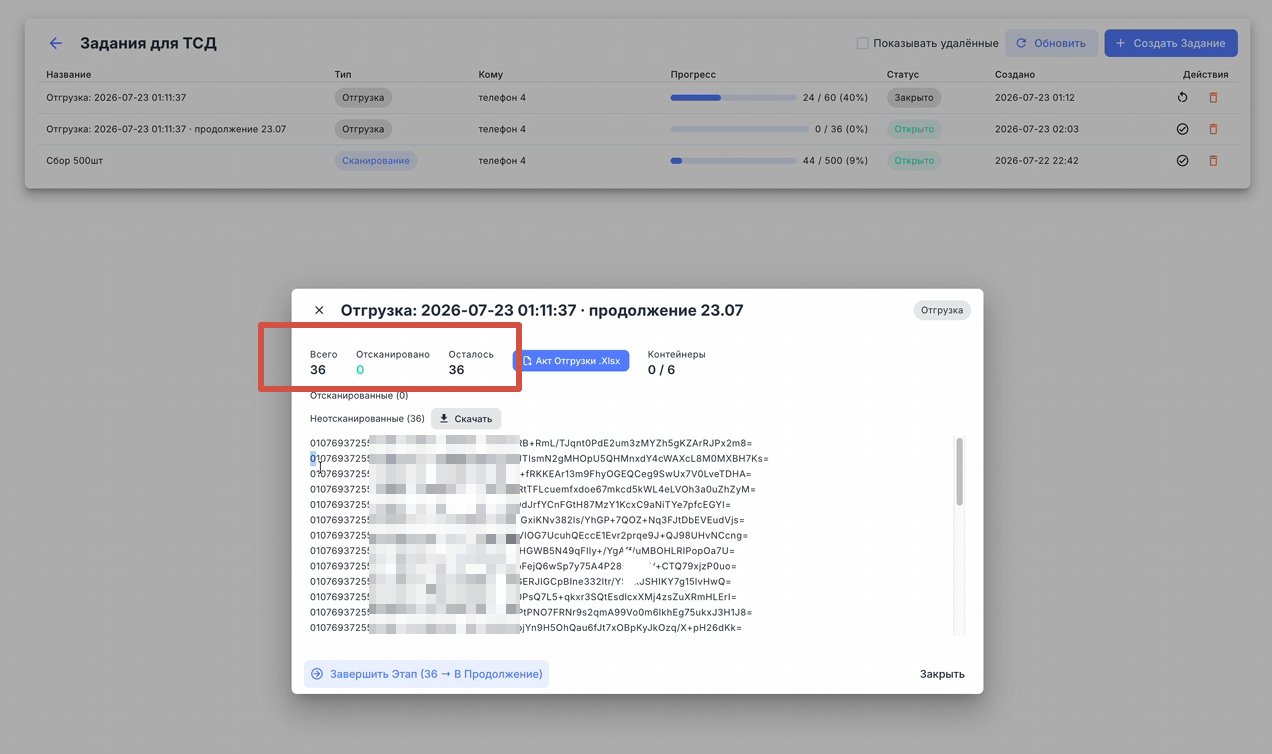Viewport: 1272px width, 754px height.
Task: Click the Скачать button for unscanned codes
Action: (466, 418)
